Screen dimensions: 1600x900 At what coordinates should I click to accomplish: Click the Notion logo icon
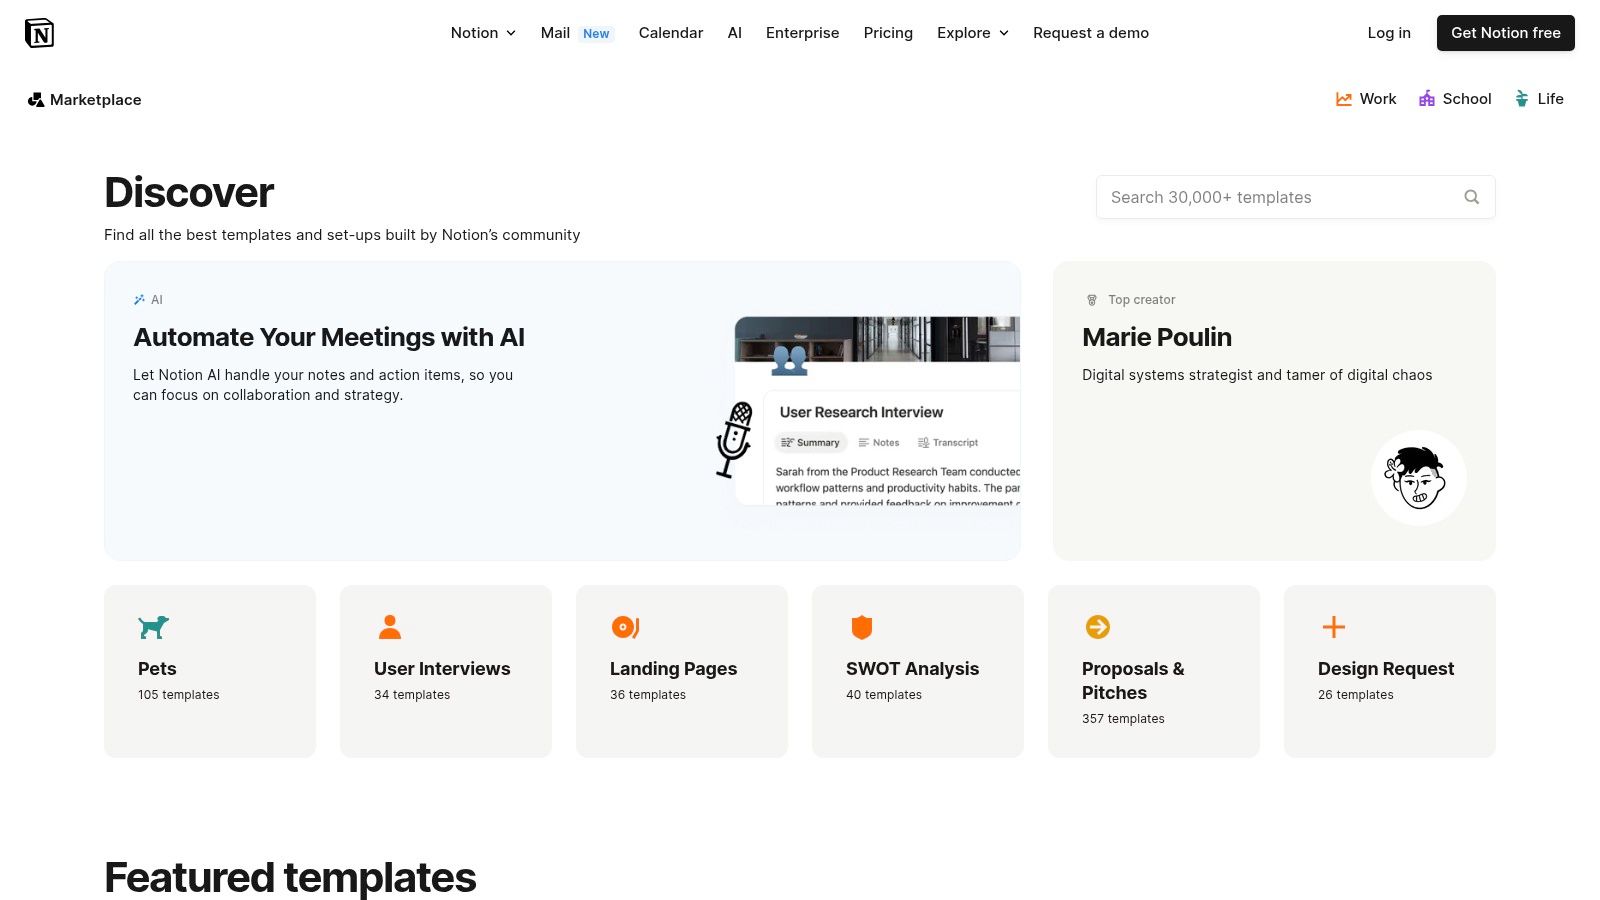tap(39, 33)
